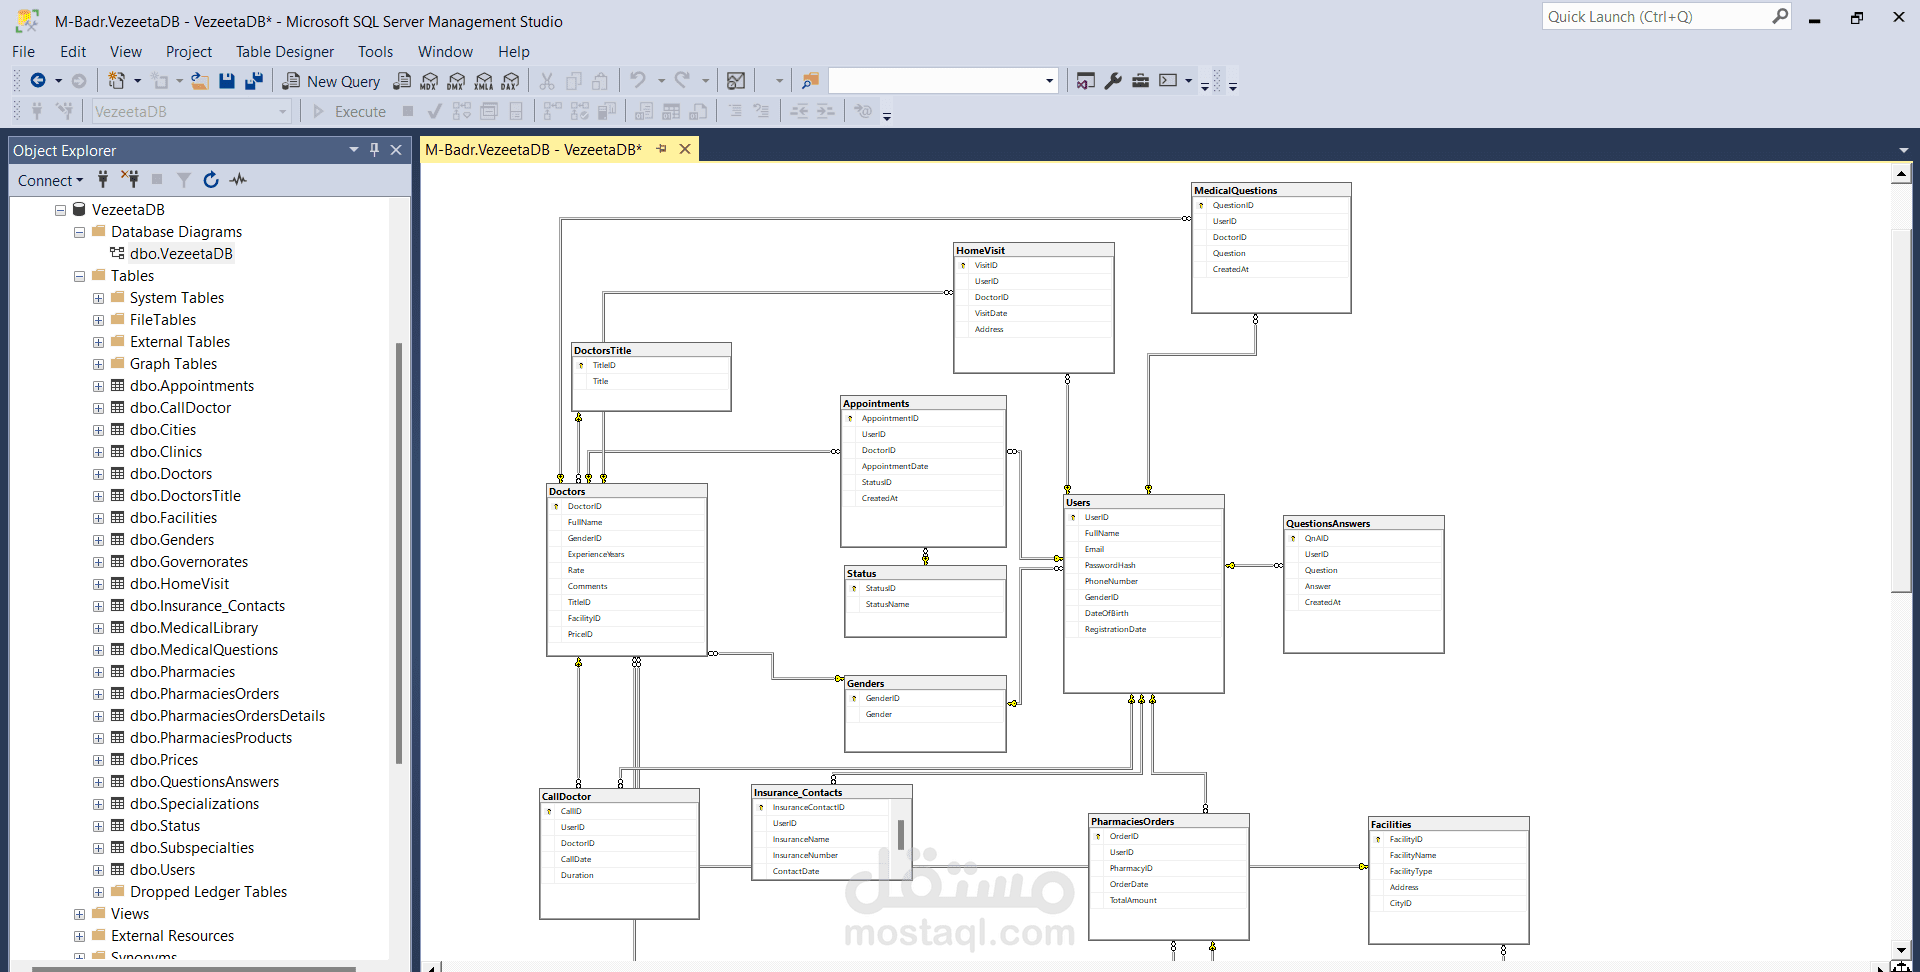Click the PasswordHash column in the diagram
The image size is (1920, 972).
coord(1110,566)
